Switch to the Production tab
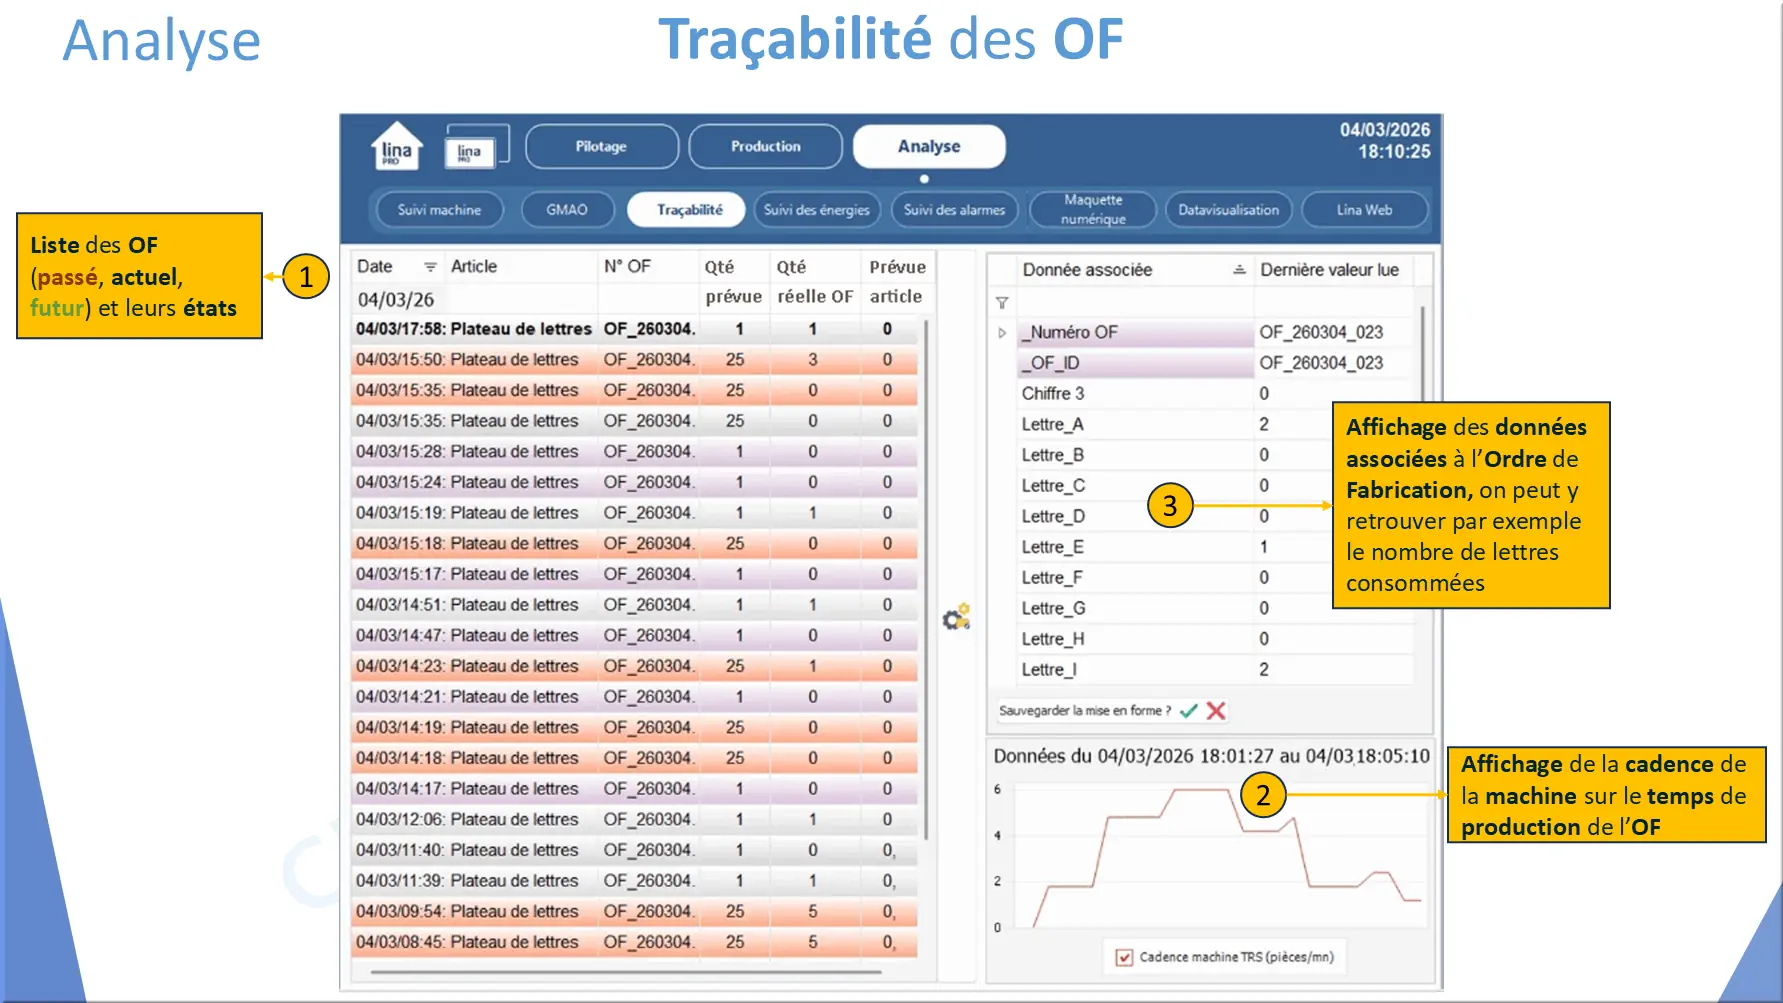The width and height of the screenshot is (1783, 1003). point(766,146)
